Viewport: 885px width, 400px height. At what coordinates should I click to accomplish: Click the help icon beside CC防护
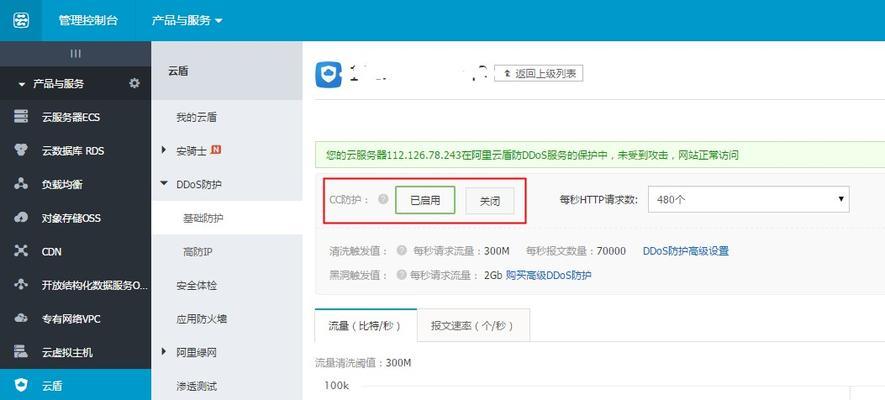[x=383, y=199]
